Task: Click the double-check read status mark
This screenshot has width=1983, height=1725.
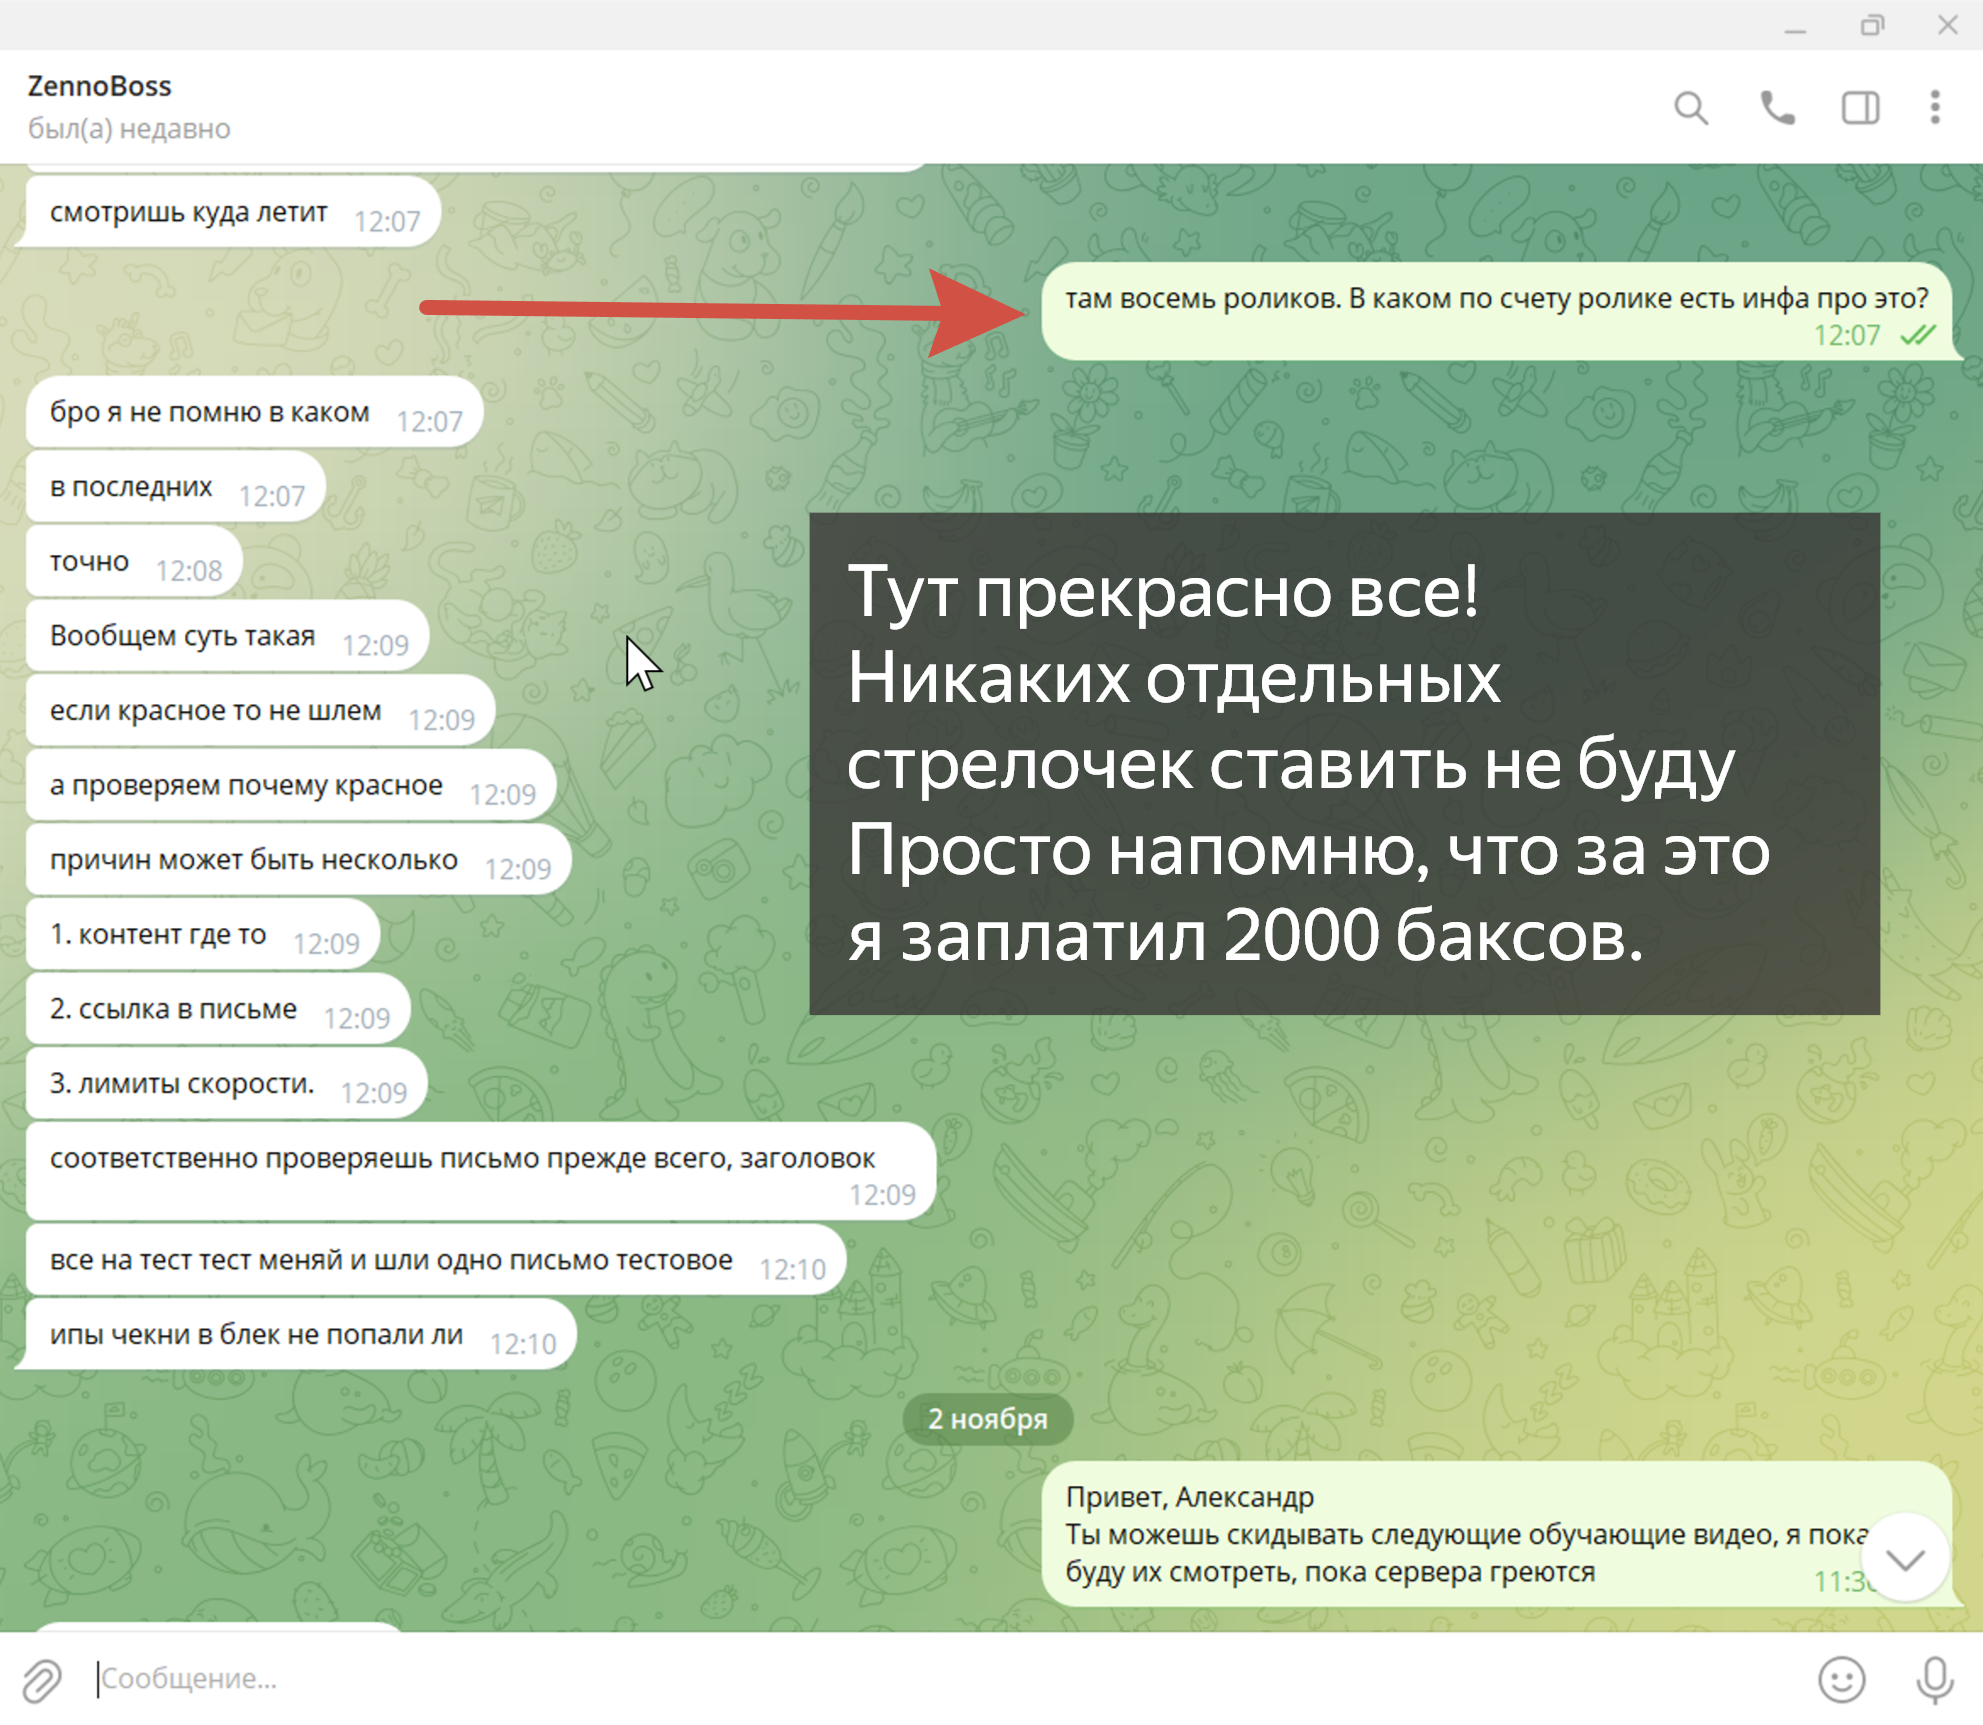Action: click(1917, 336)
